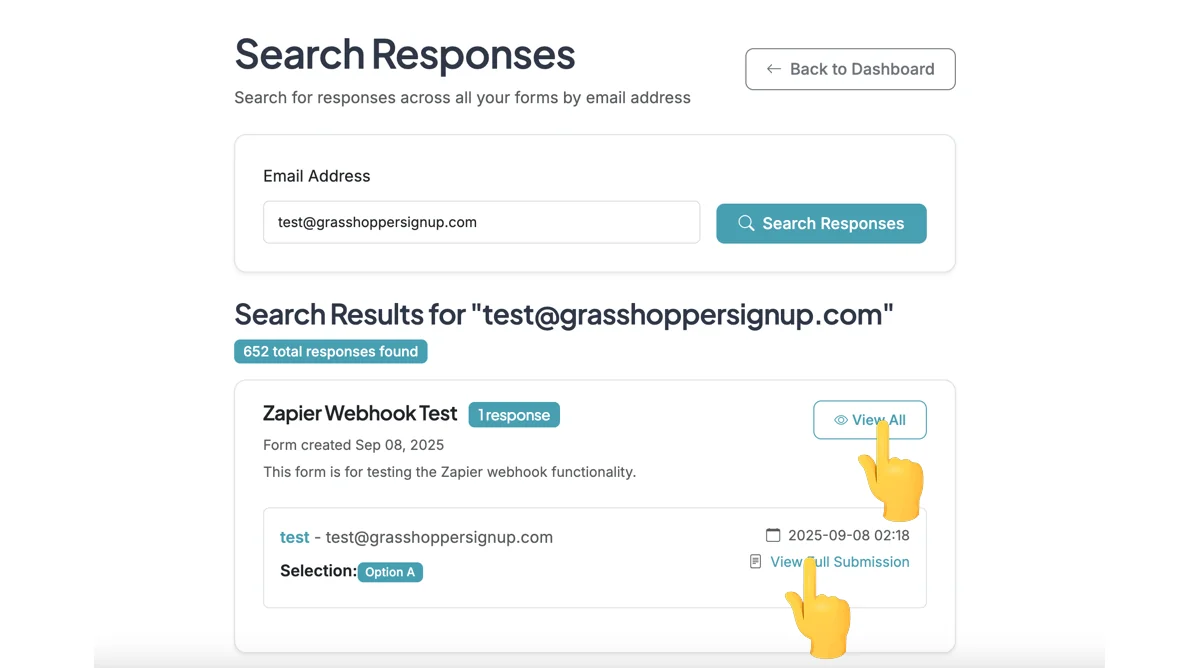The width and height of the screenshot is (1200, 668).
Task: Select the 'Option A' selection tag
Action: coord(390,572)
